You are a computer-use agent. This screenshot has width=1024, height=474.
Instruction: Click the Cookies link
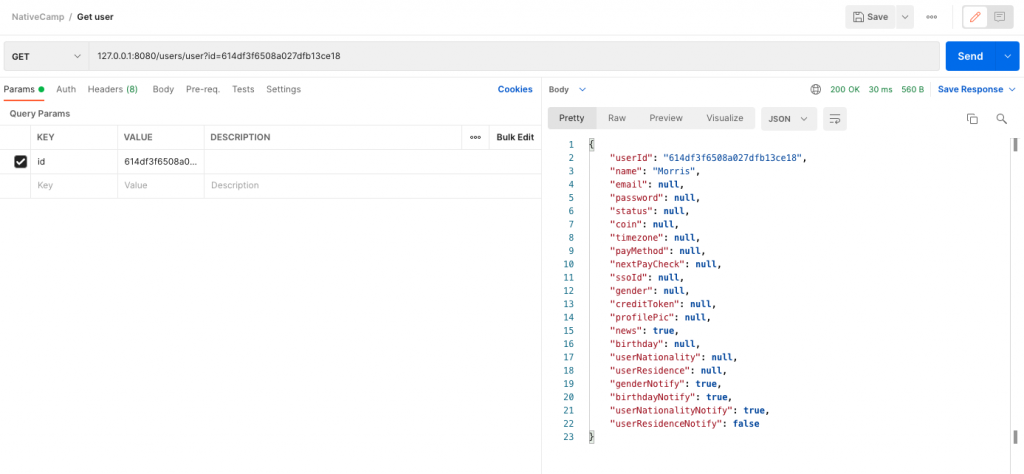515,89
